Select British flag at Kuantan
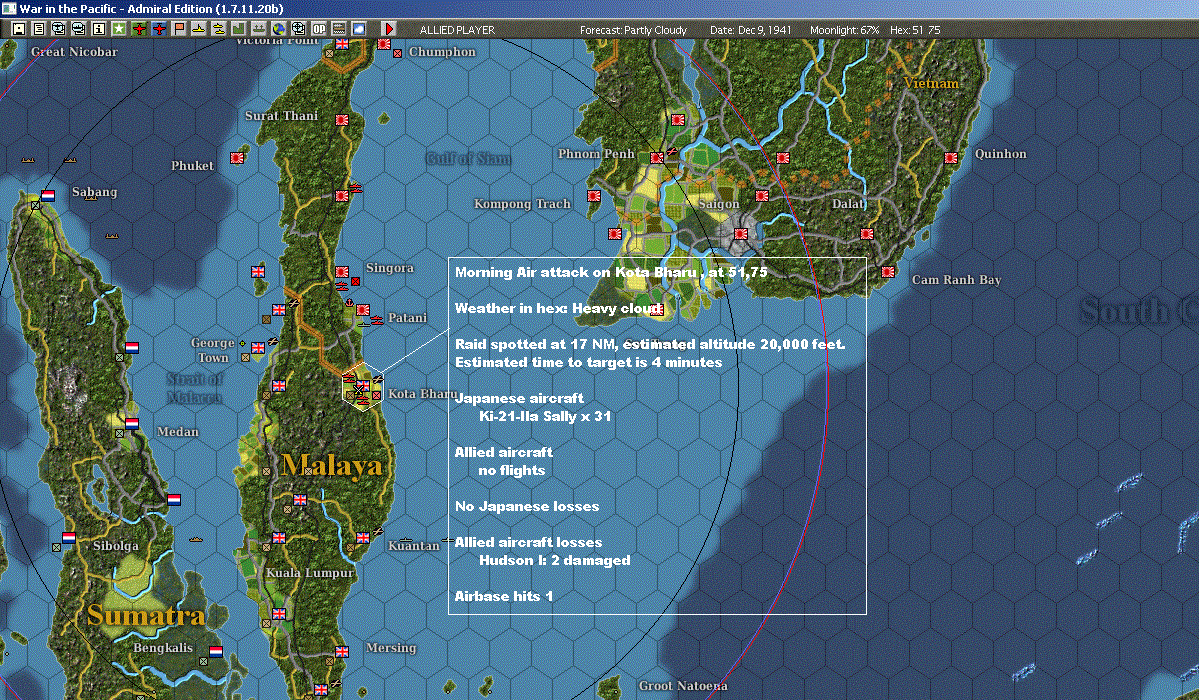Image resolution: width=1199 pixels, height=700 pixels. (x=363, y=538)
